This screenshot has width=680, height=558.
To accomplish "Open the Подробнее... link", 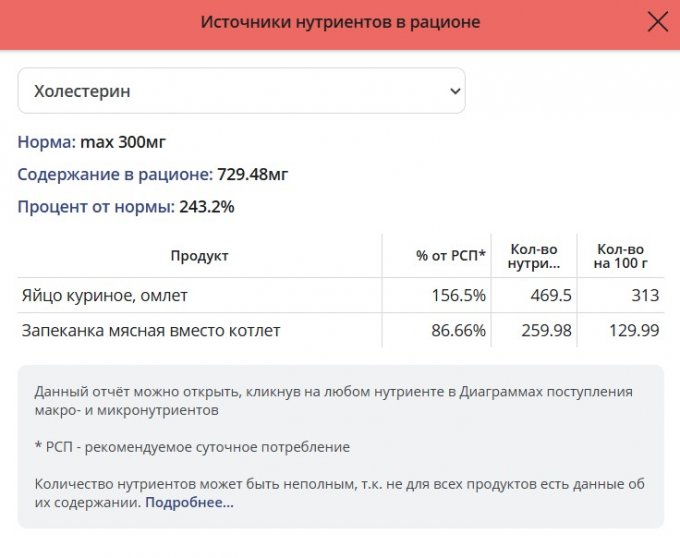I will coord(189,502).
